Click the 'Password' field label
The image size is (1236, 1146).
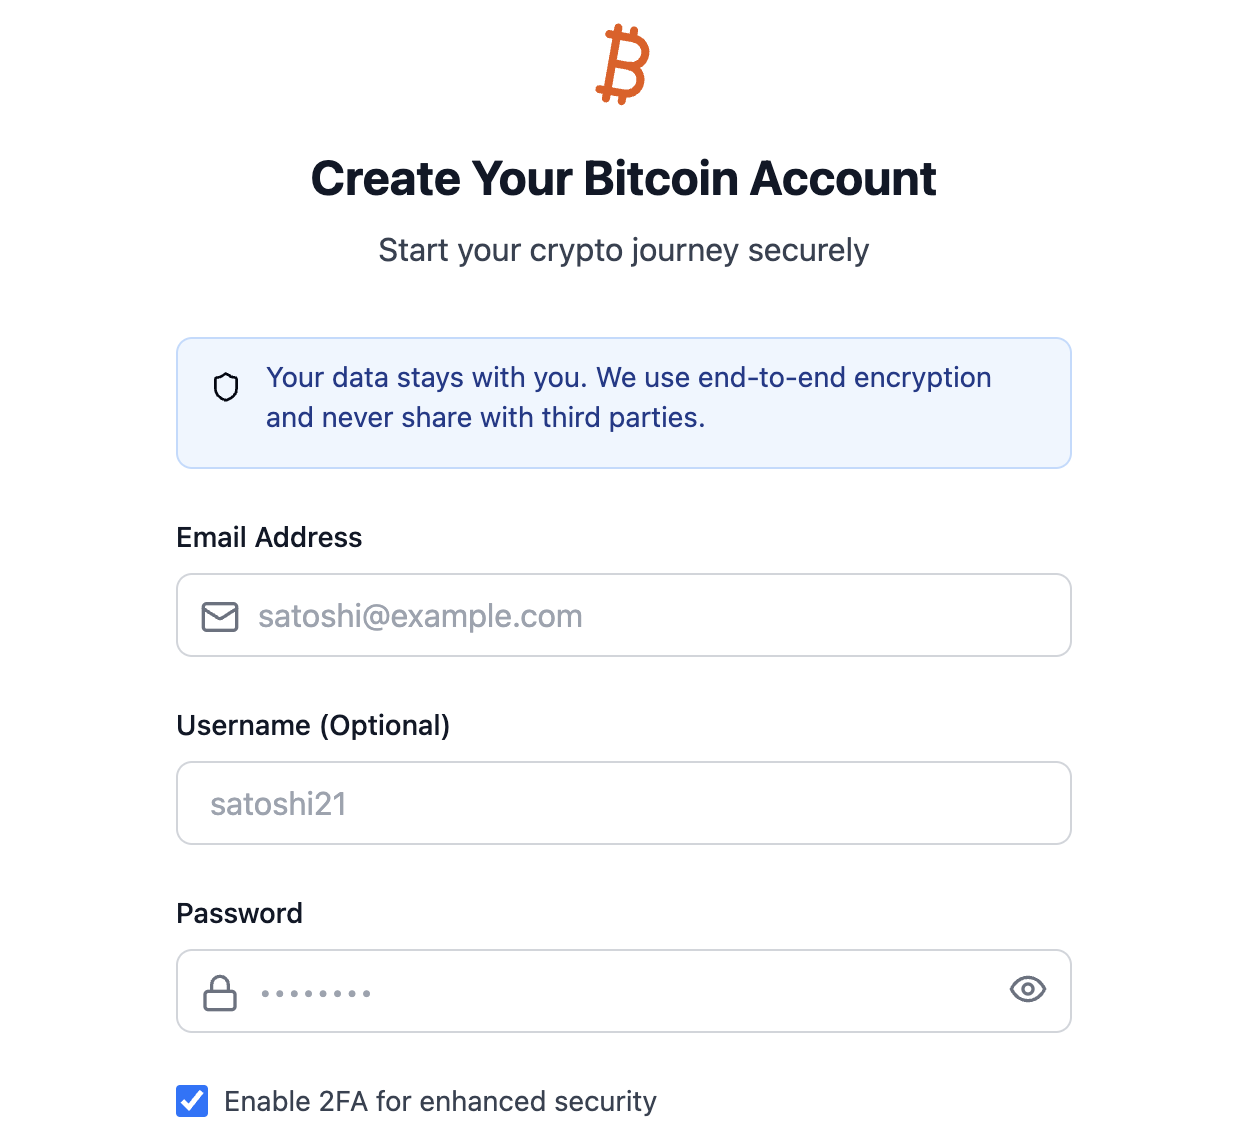pyautogui.click(x=239, y=914)
